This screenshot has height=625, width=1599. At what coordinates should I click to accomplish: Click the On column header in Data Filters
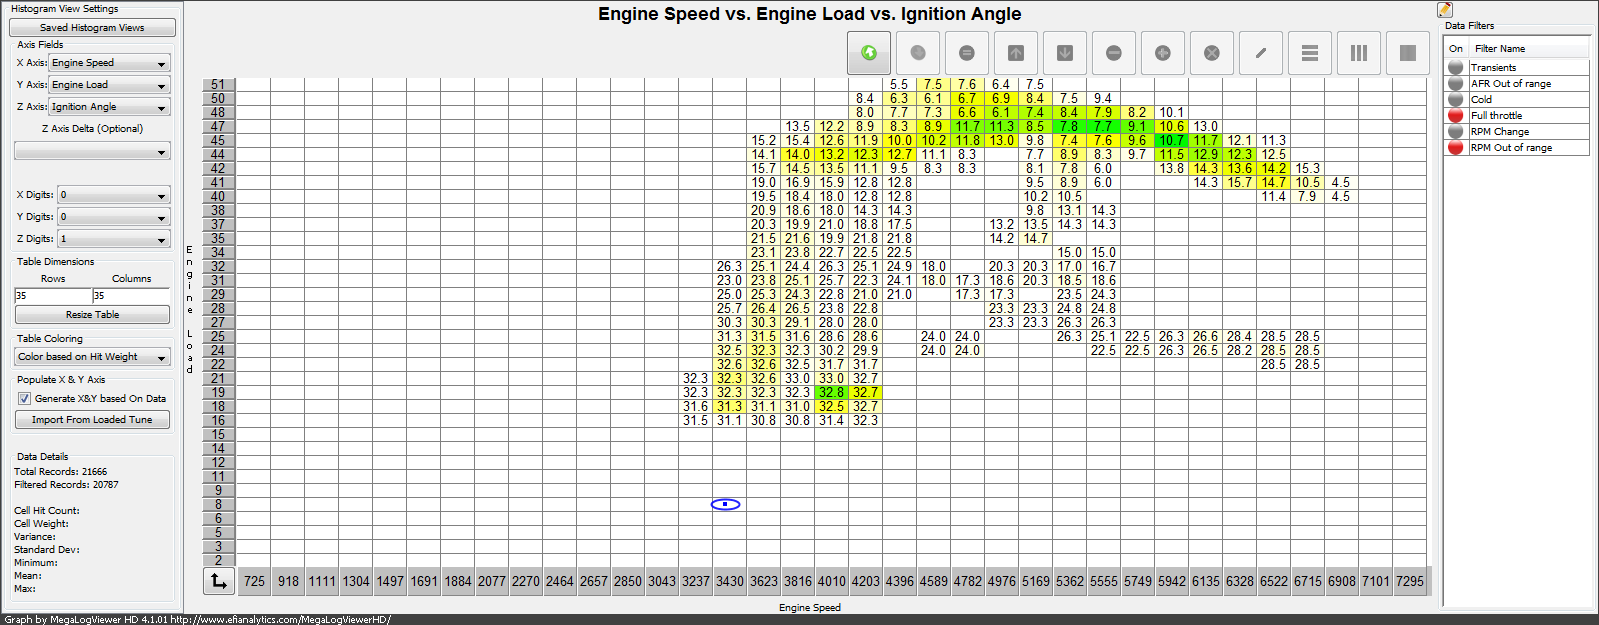coord(1456,48)
